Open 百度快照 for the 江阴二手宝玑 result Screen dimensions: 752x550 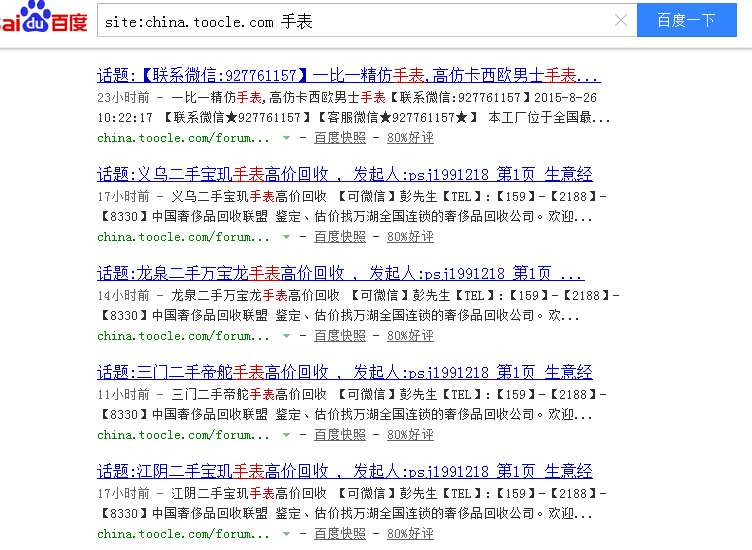click(340, 533)
